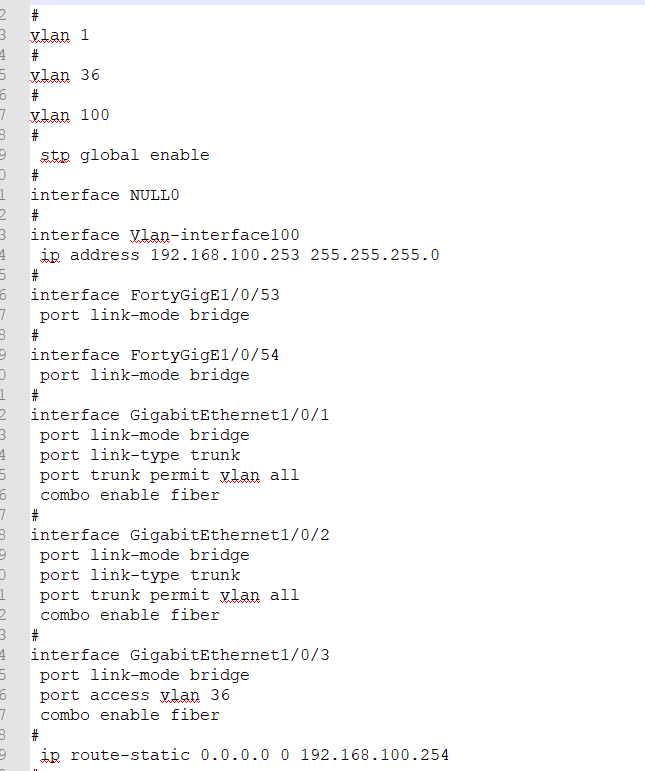Click "combo enable fiber" under GigabitEthernet1/0/3

[x=130, y=715]
